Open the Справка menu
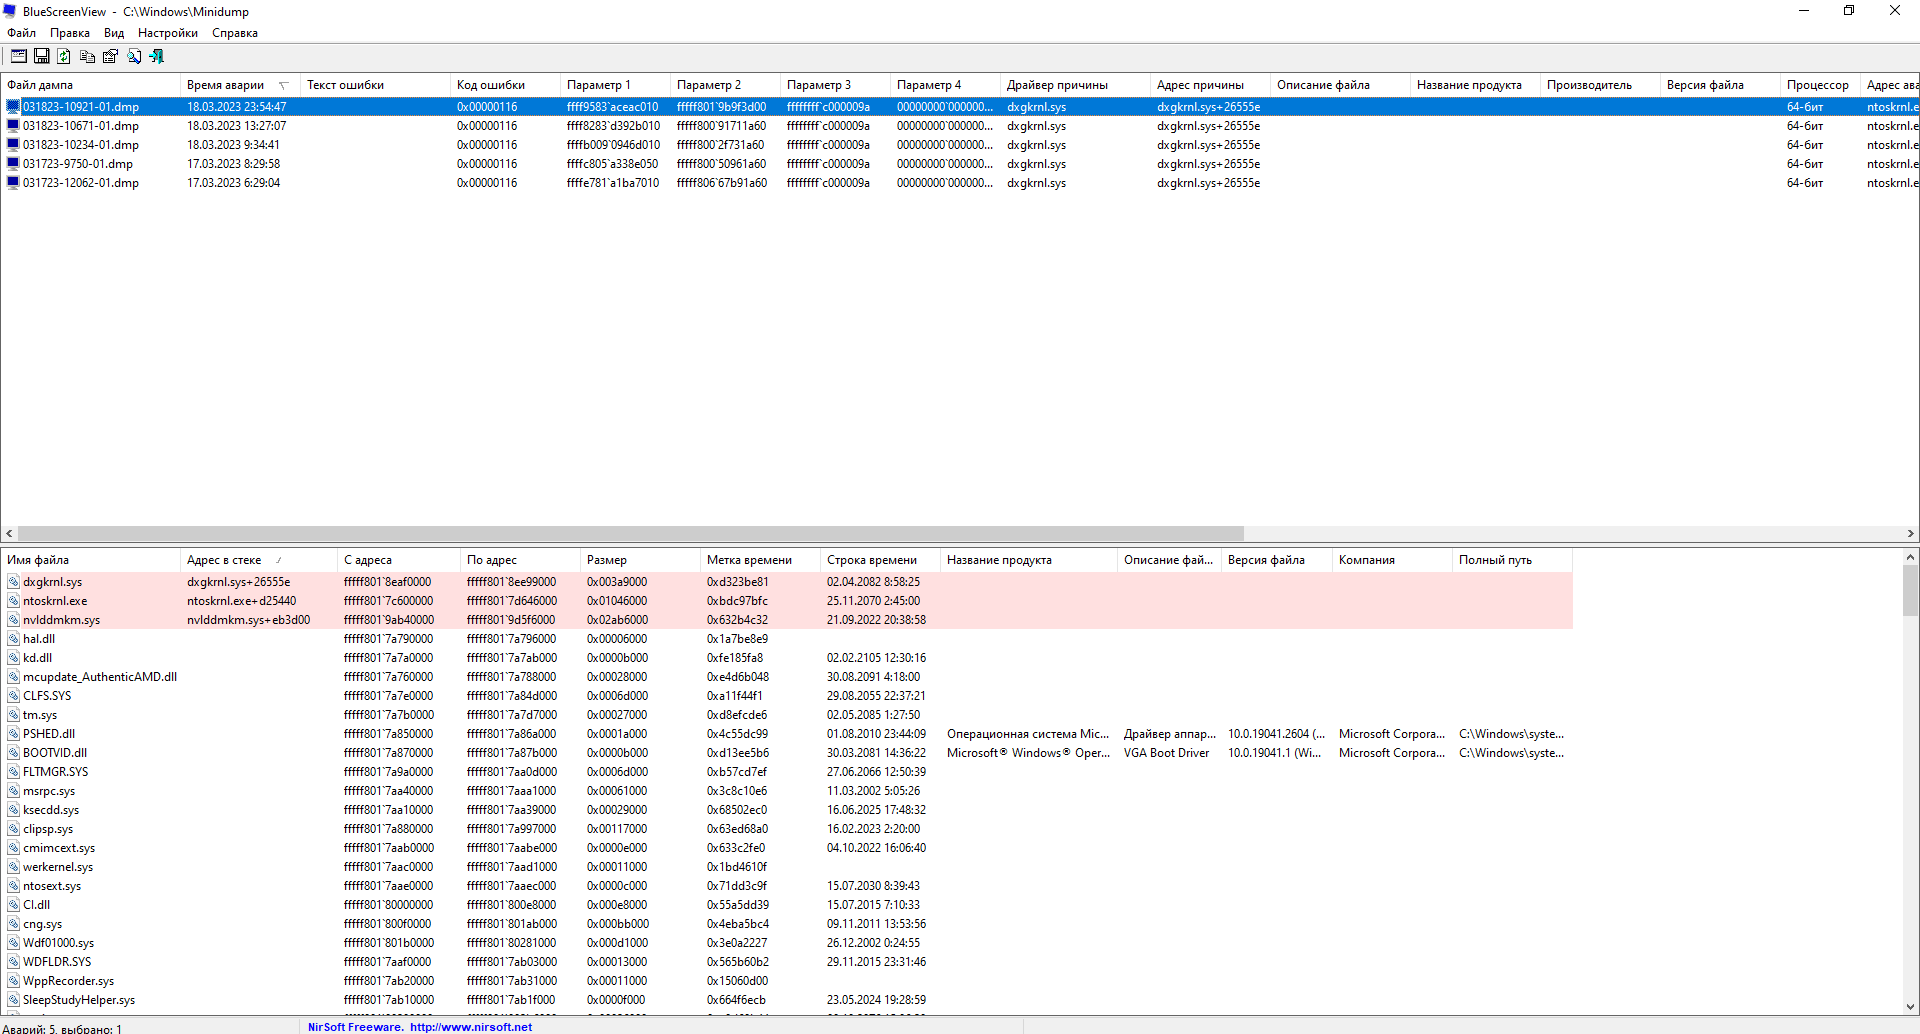This screenshot has width=1920, height=1034. pyautogui.click(x=235, y=33)
